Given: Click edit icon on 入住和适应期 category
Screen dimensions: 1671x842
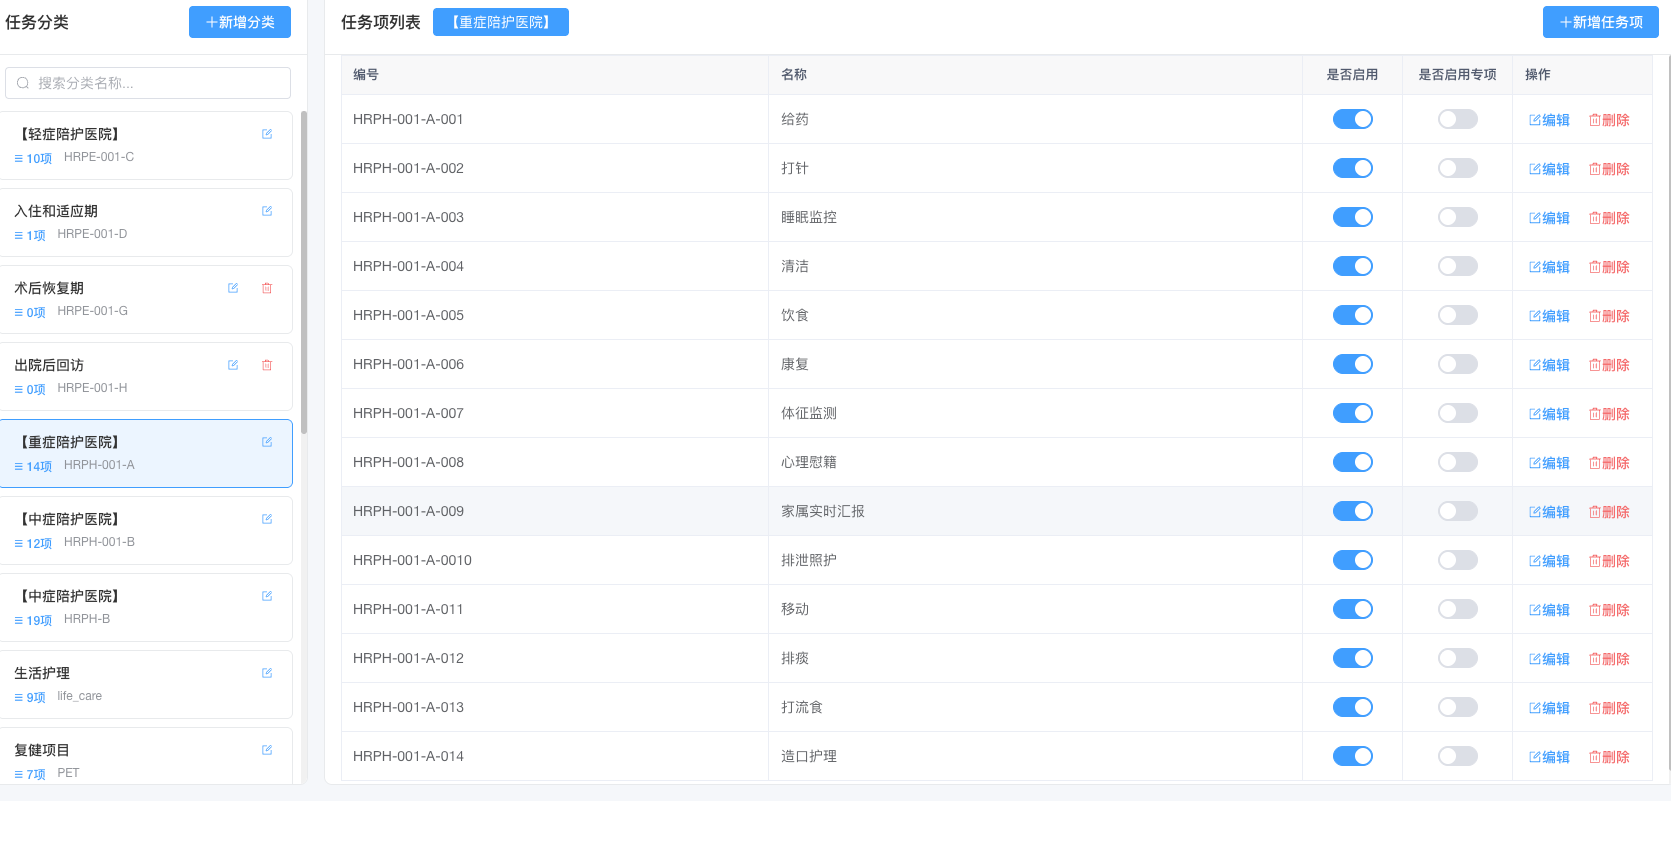Looking at the screenshot, I should point(267,211).
